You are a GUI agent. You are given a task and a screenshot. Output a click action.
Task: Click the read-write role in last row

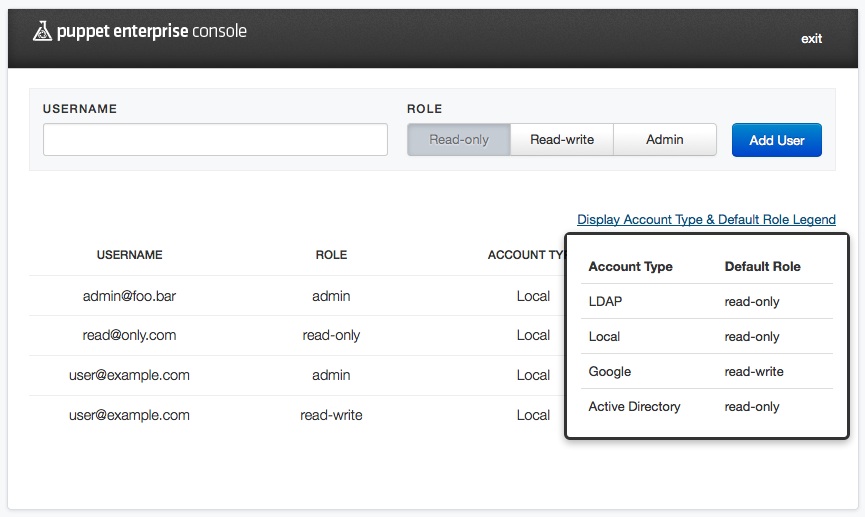point(331,415)
